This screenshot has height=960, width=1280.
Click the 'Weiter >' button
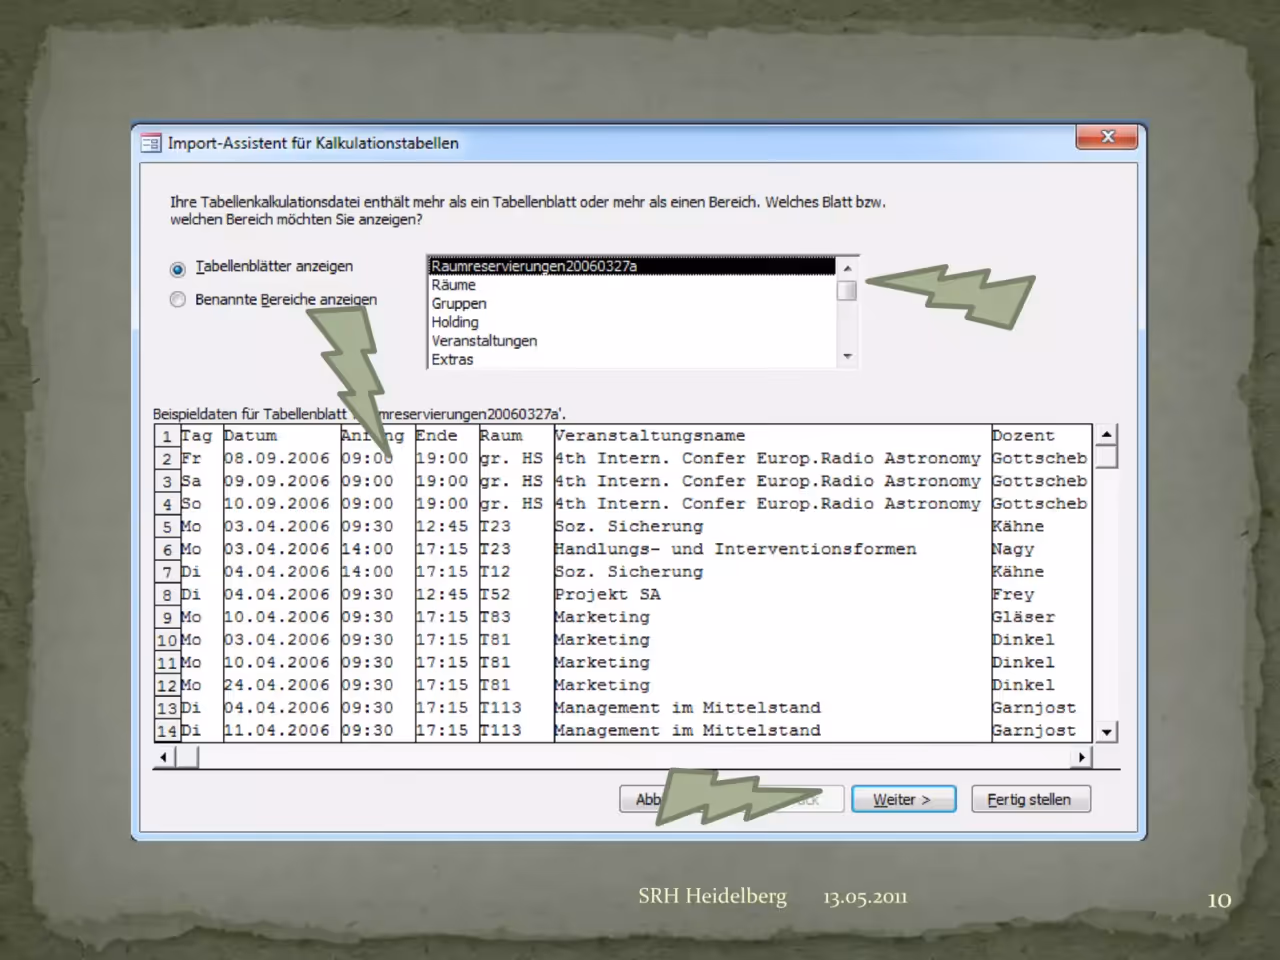point(903,799)
